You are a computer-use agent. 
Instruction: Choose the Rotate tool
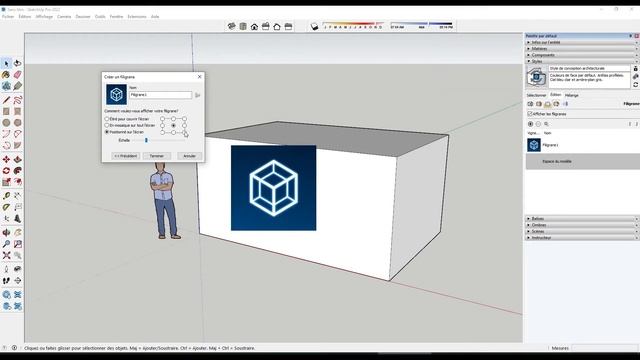6,171
